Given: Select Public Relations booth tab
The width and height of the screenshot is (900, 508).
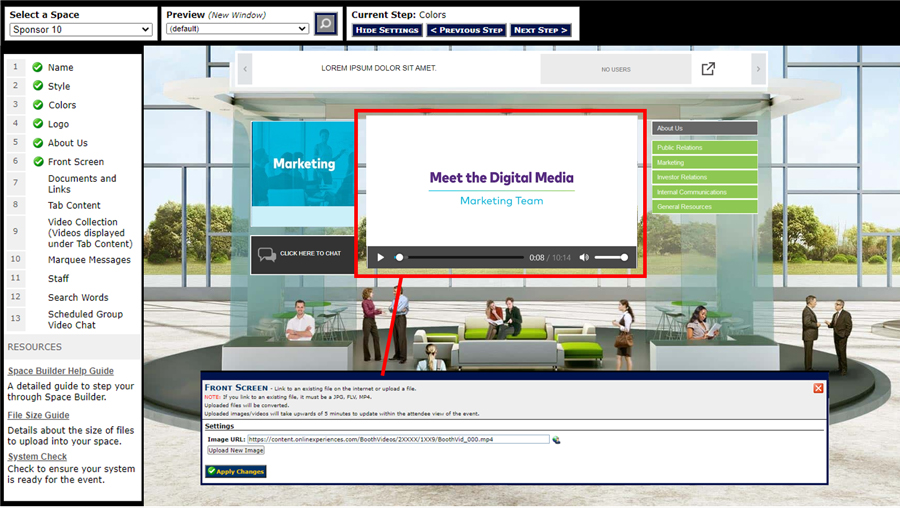Looking at the screenshot, I should [x=705, y=148].
